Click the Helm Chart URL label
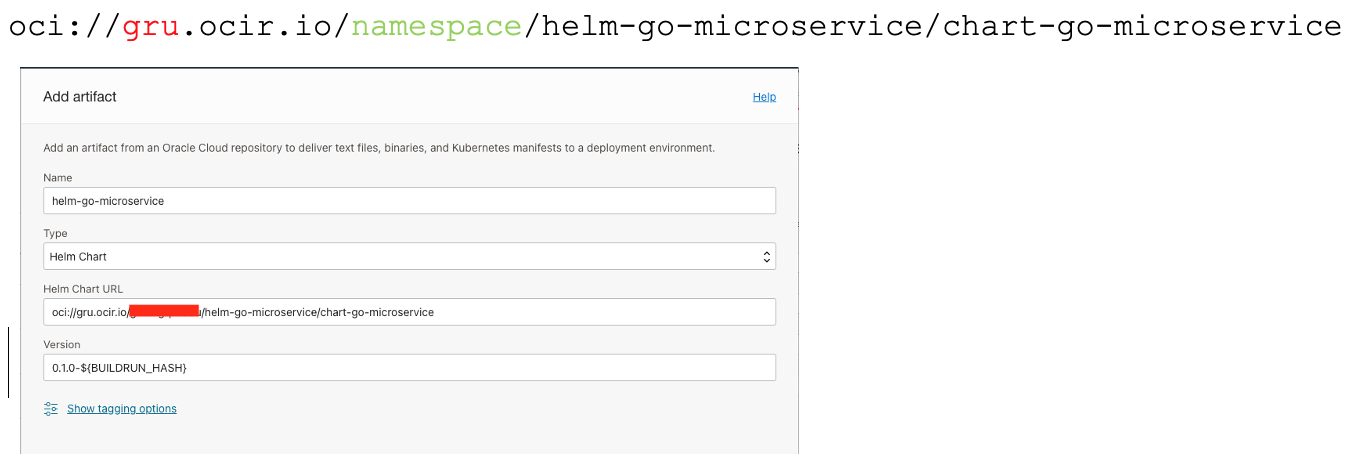Image resolution: width=1351 pixels, height=461 pixels. click(83, 289)
